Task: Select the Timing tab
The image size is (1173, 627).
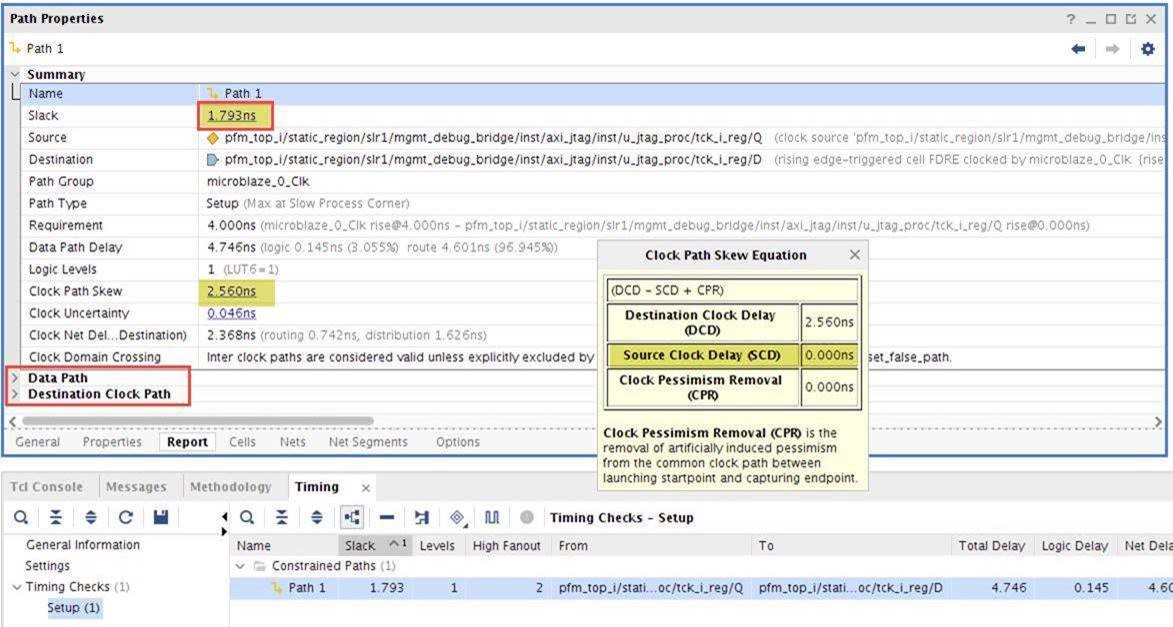Action: tap(317, 487)
